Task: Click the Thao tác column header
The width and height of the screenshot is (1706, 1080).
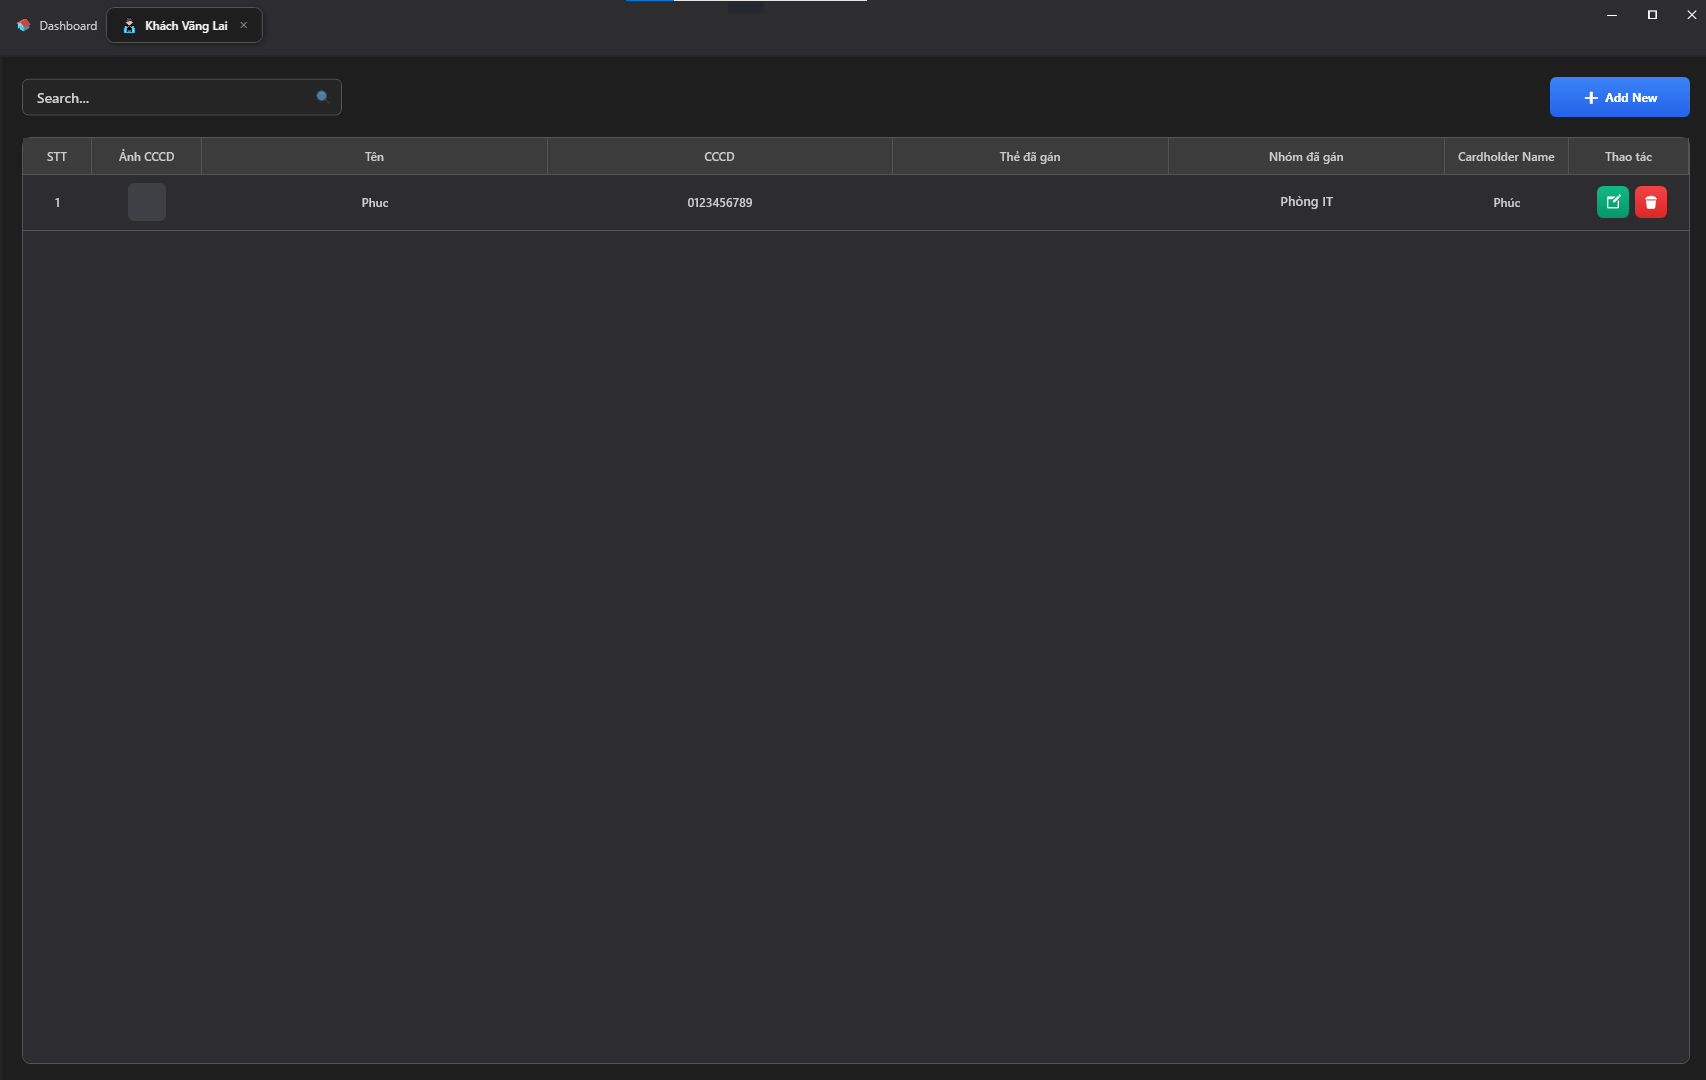Action: 1628,157
